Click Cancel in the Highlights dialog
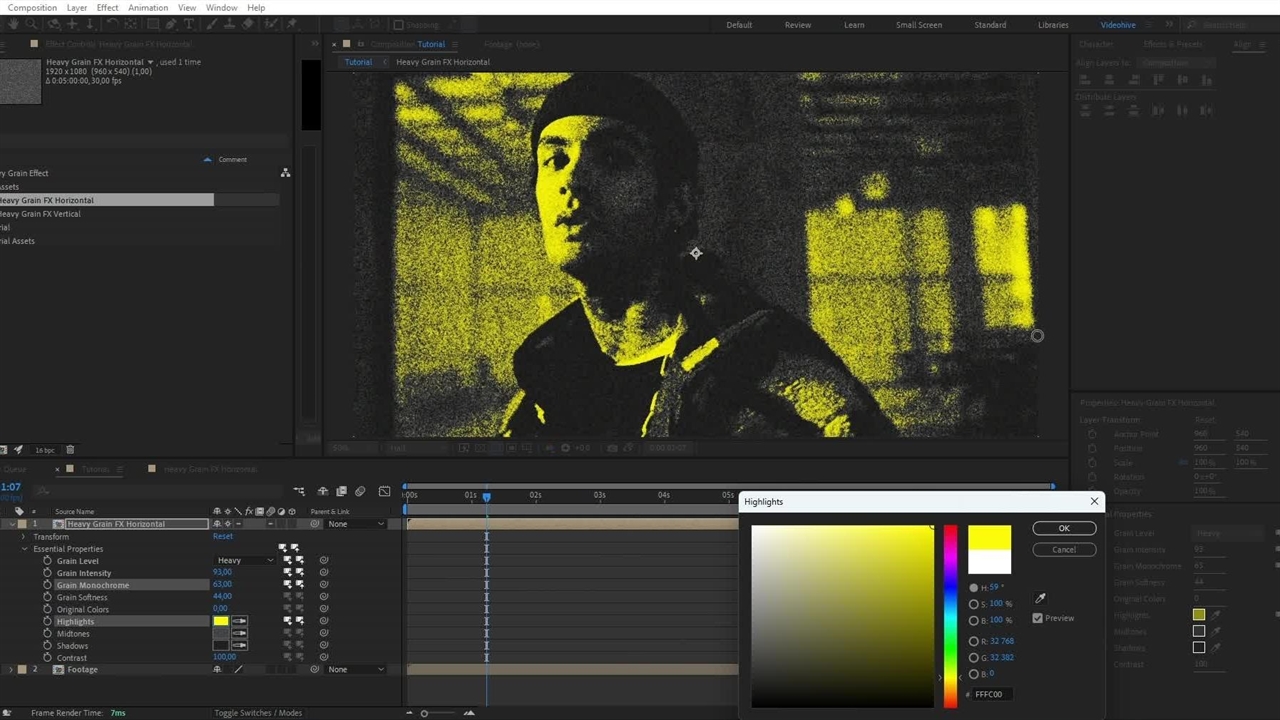The image size is (1280, 720). click(1064, 549)
